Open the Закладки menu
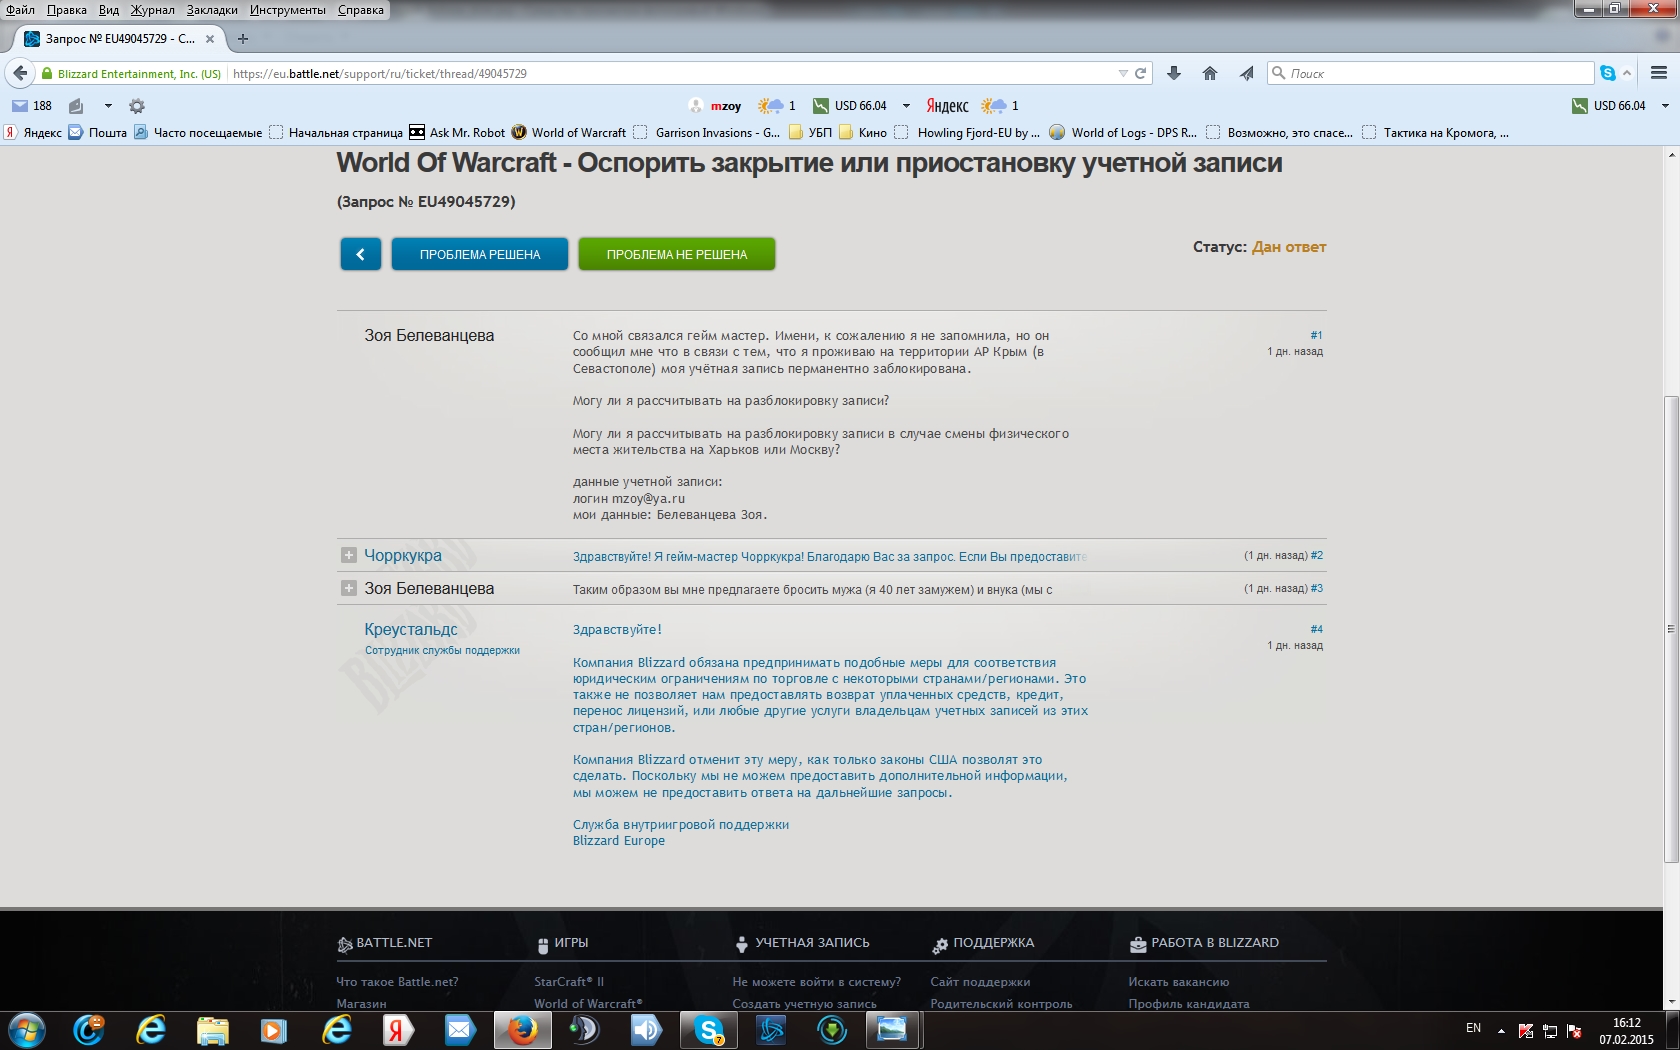Viewport: 1680px width, 1050px height. [212, 10]
